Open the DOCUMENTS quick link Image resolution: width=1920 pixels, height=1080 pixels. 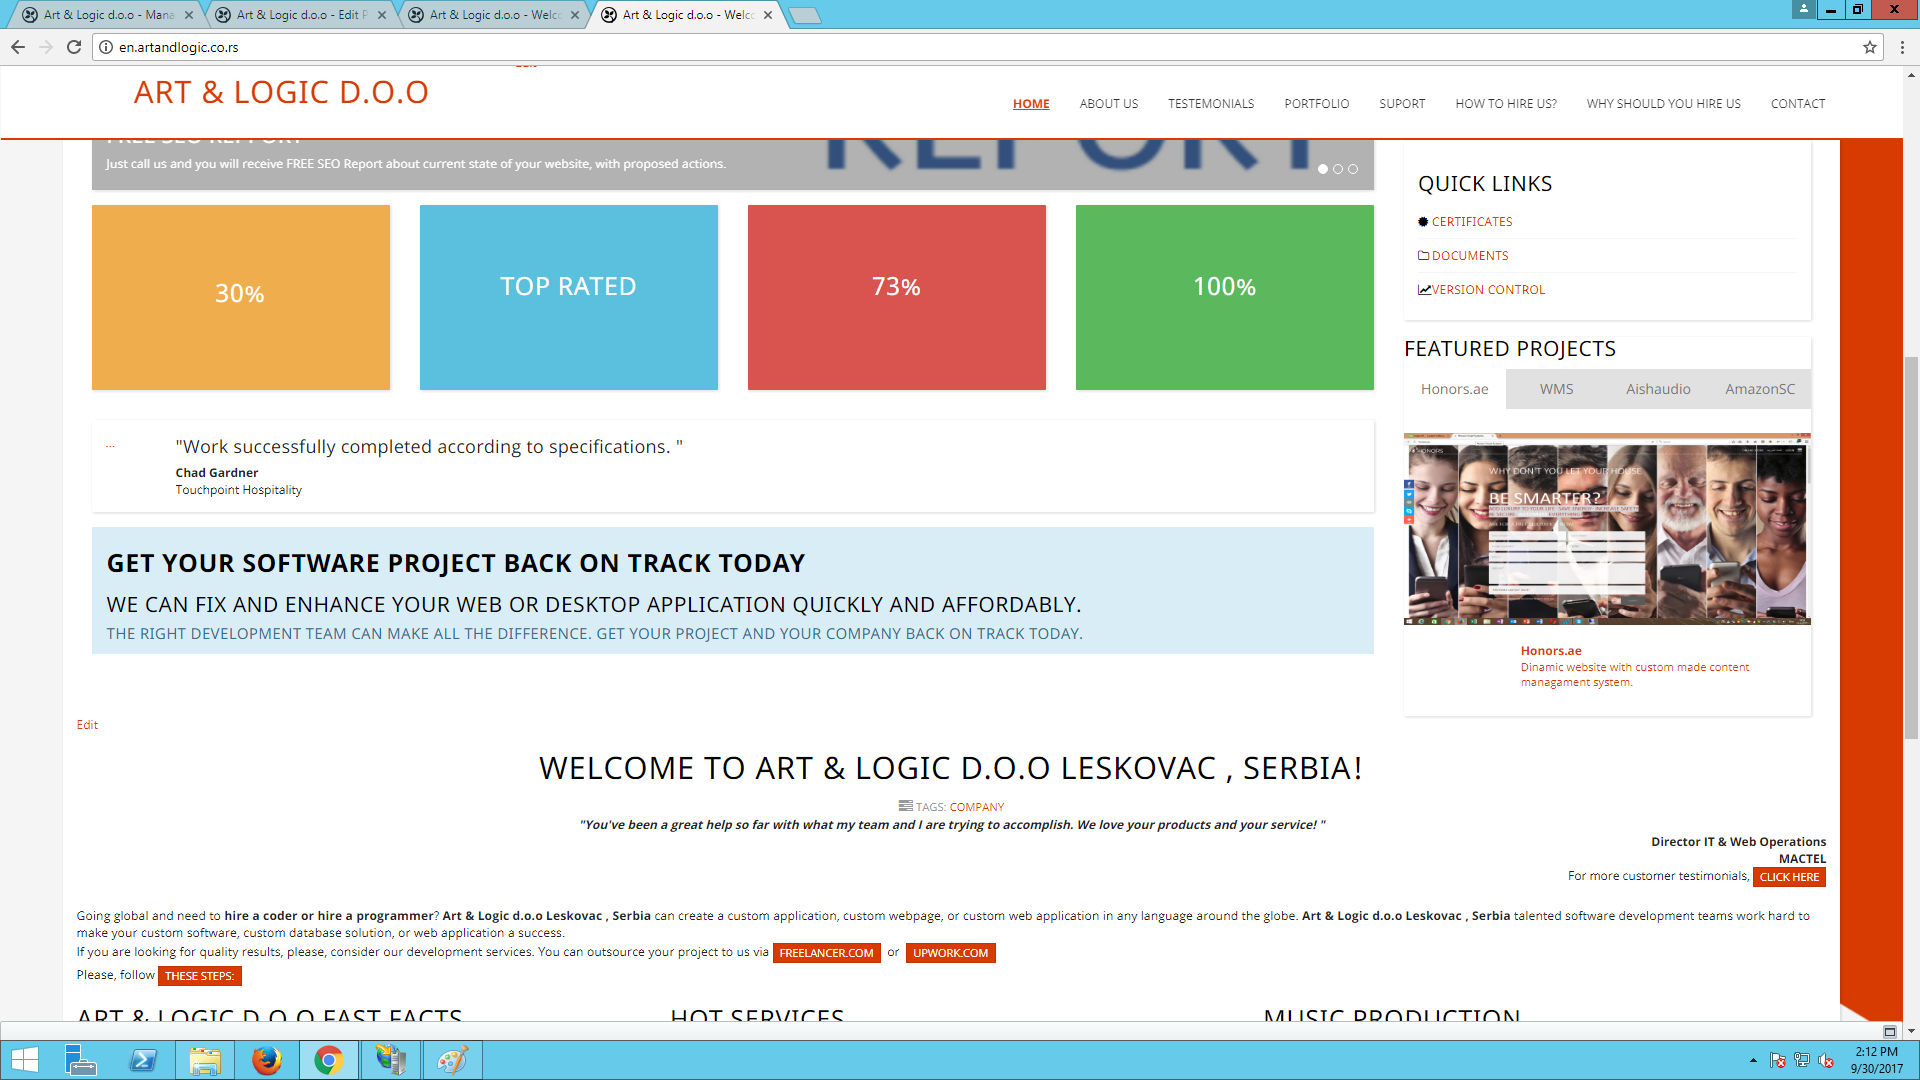pyautogui.click(x=1470, y=256)
